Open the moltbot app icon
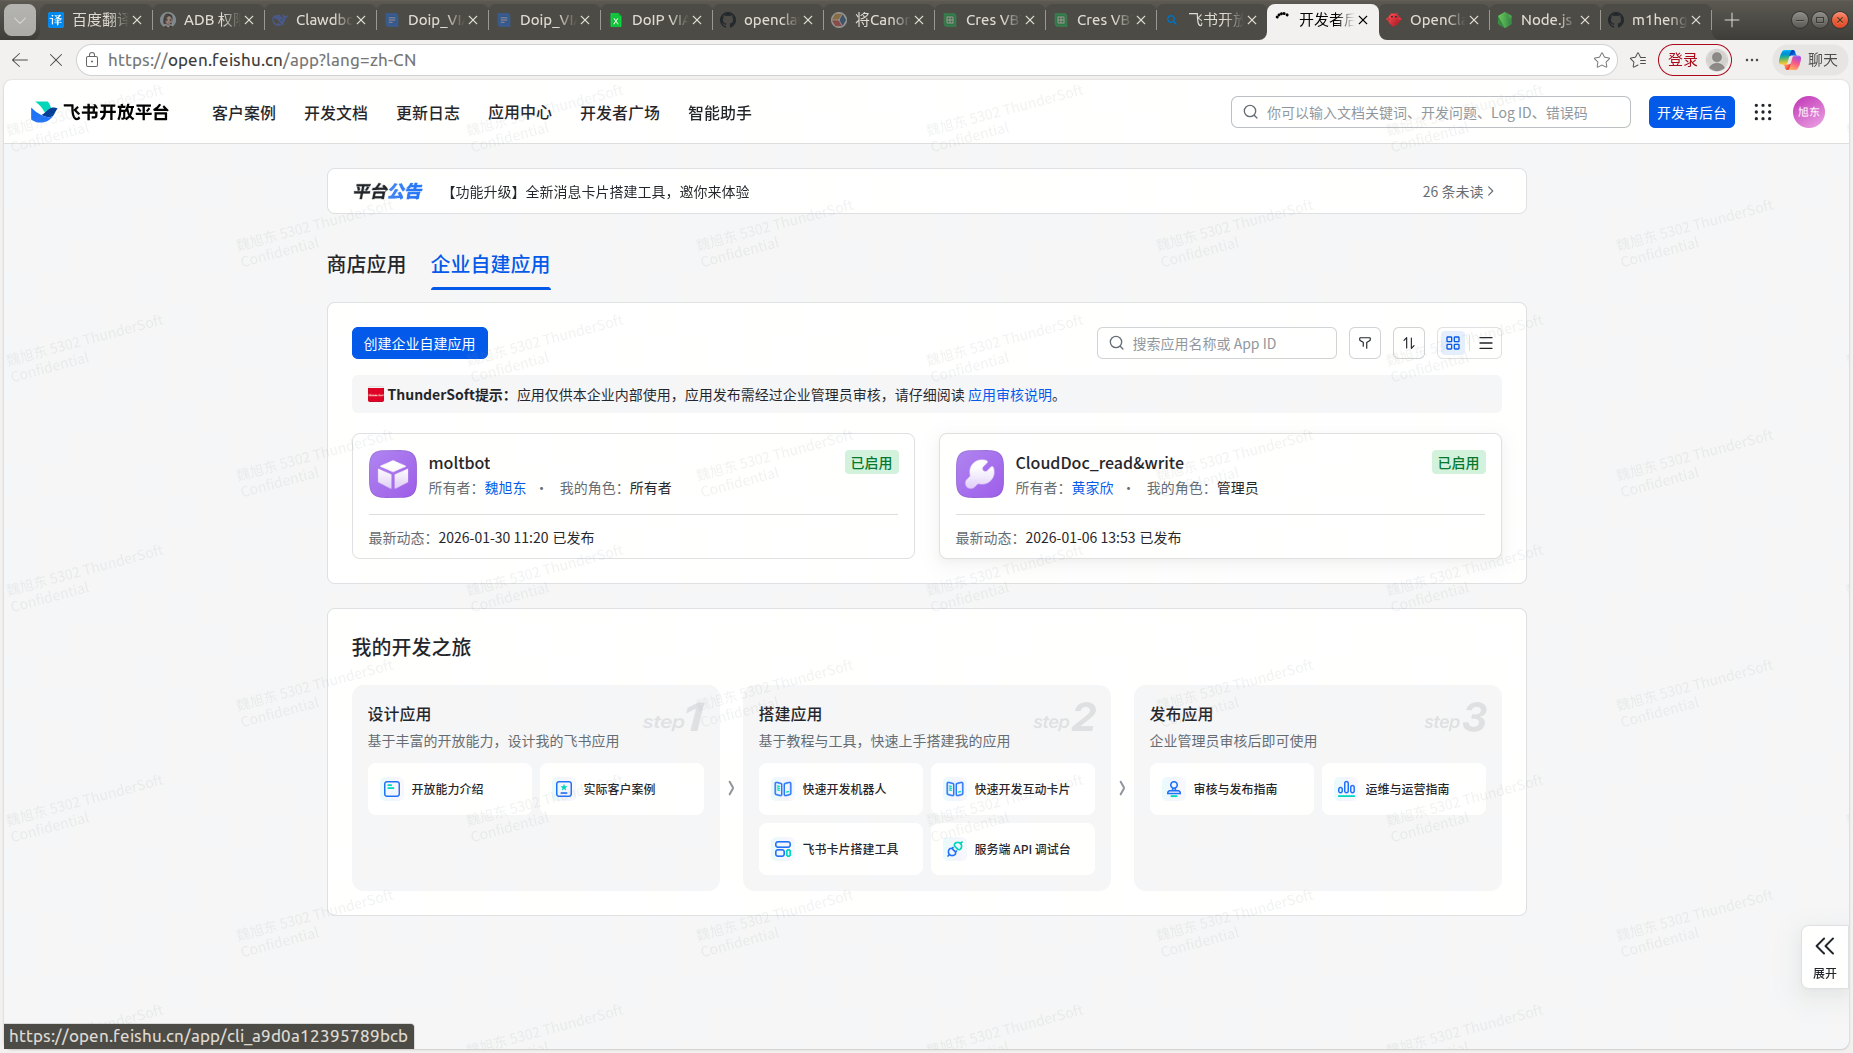 click(x=393, y=474)
